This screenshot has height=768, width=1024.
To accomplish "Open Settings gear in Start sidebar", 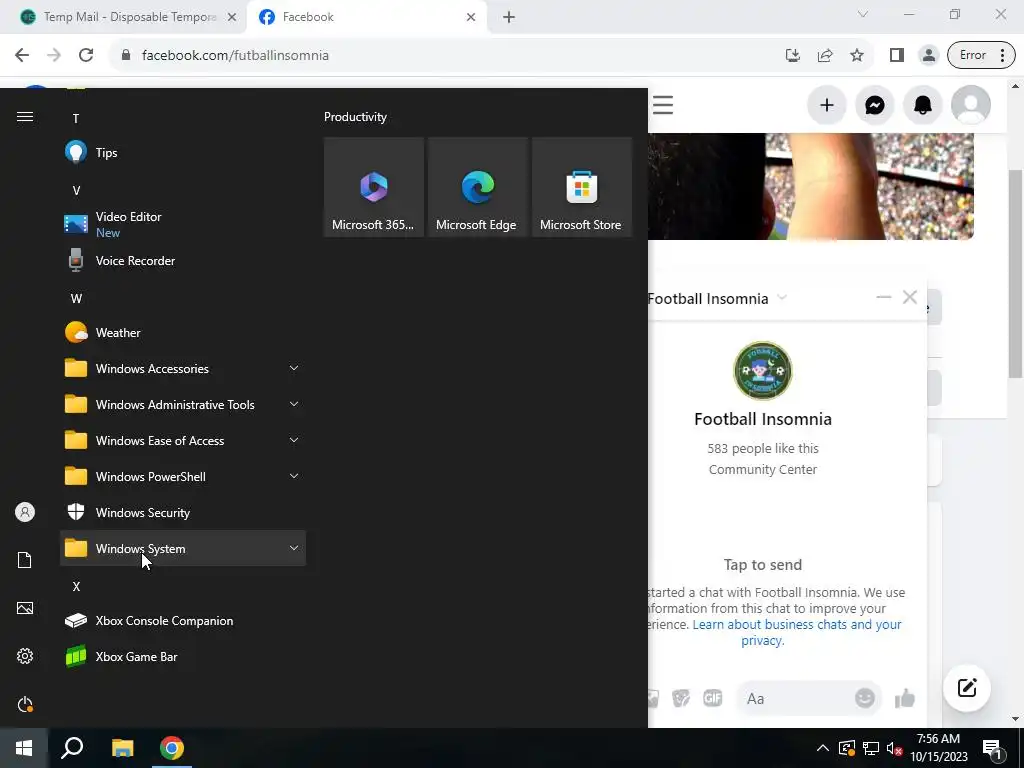I will tap(25, 656).
